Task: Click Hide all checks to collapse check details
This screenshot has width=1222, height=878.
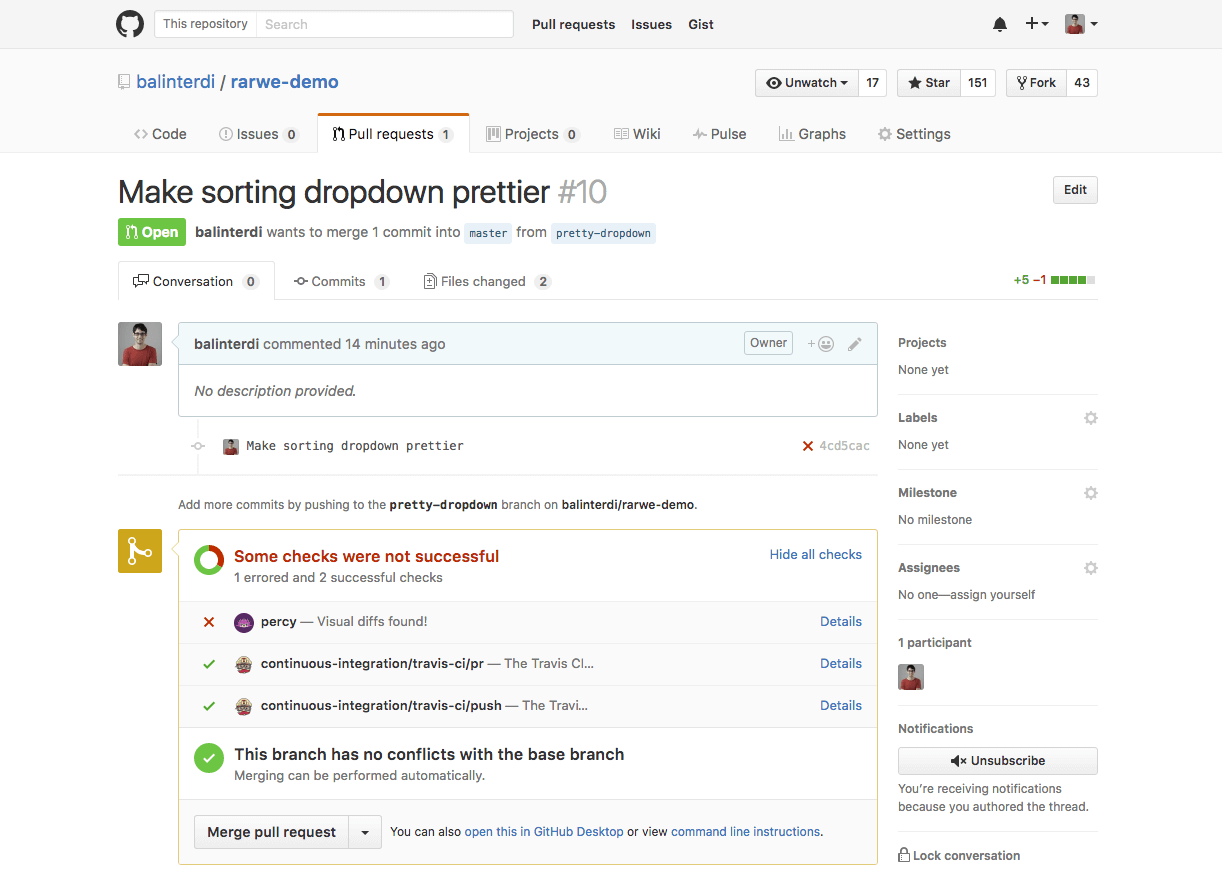Action: [815, 554]
